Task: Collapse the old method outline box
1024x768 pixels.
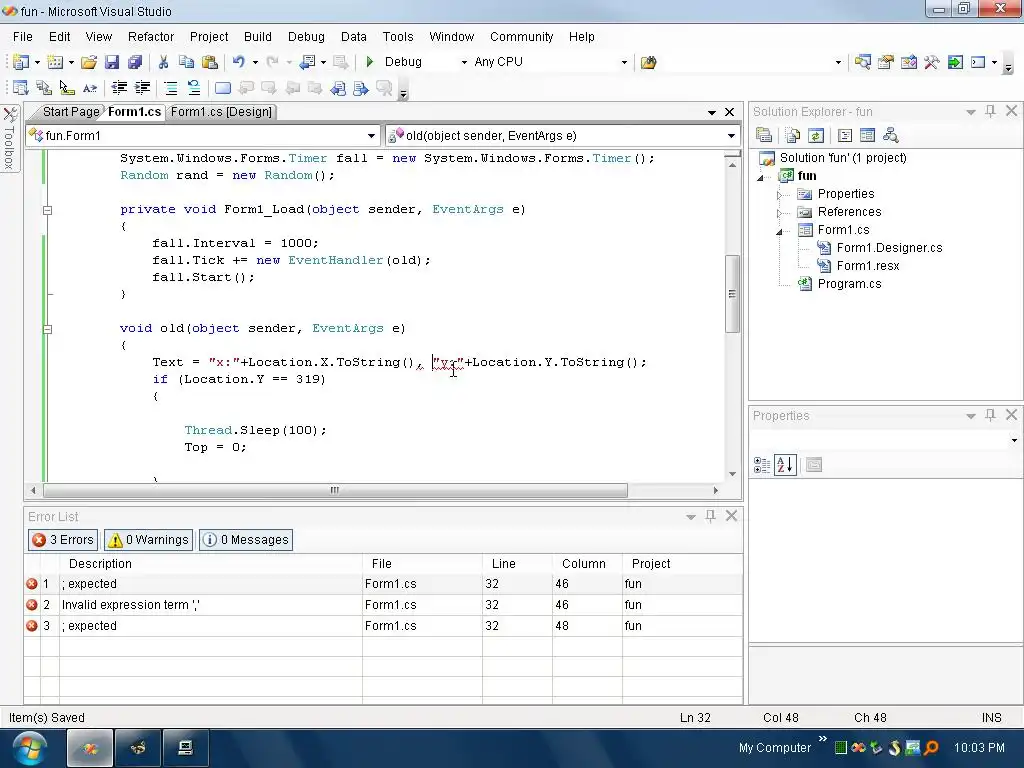Action: pyautogui.click(x=47, y=328)
